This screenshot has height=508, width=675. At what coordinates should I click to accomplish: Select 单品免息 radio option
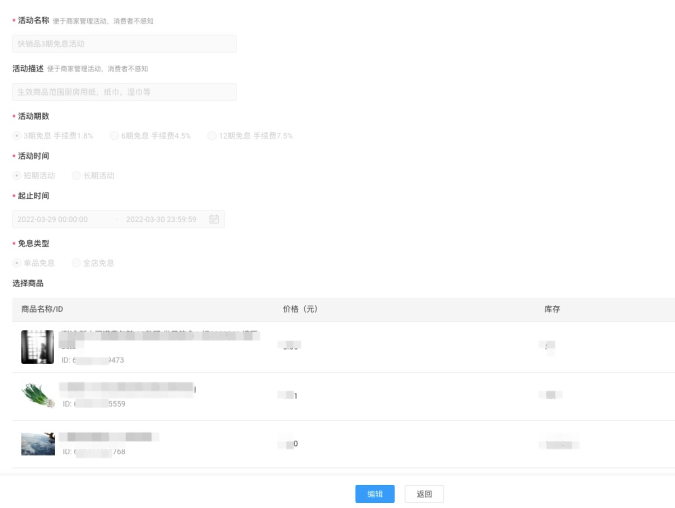[17, 263]
